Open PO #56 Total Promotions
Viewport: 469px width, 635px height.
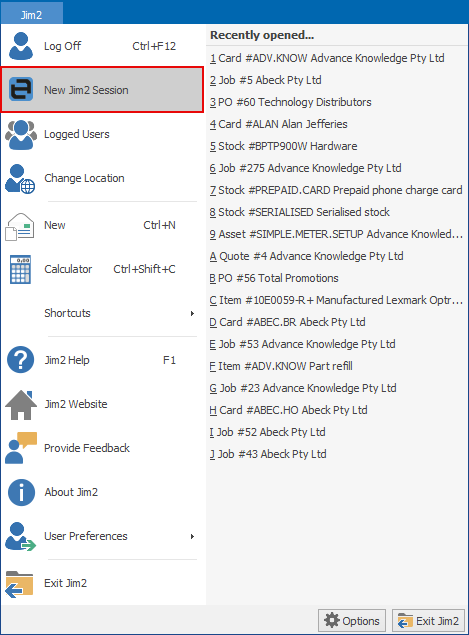point(274,278)
